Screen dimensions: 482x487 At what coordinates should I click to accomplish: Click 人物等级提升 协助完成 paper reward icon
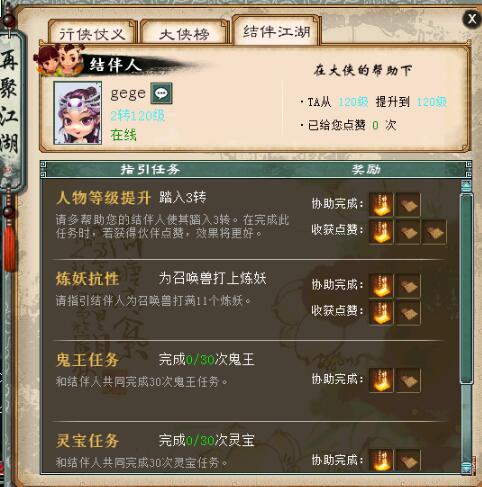[408, 204]
